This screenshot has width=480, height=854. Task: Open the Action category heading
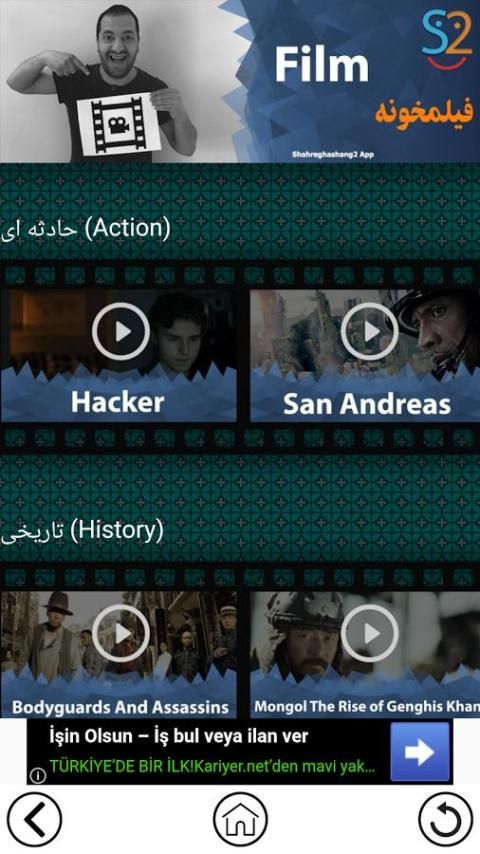86,229
